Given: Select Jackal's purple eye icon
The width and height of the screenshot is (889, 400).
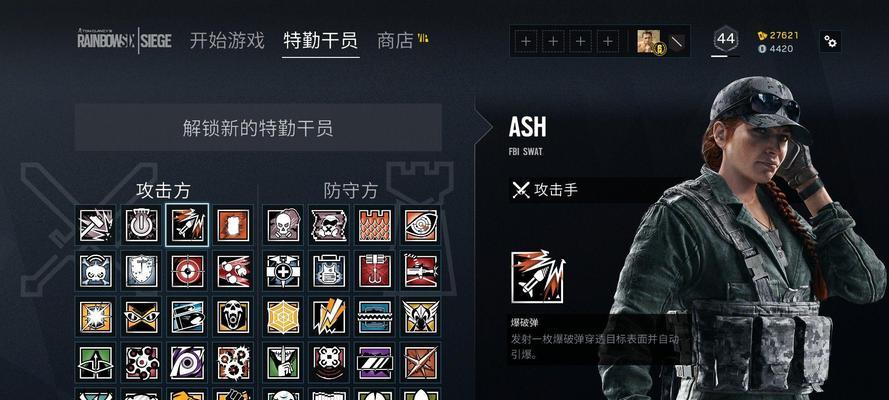Looking at the screenshot, I should (187, 363).
